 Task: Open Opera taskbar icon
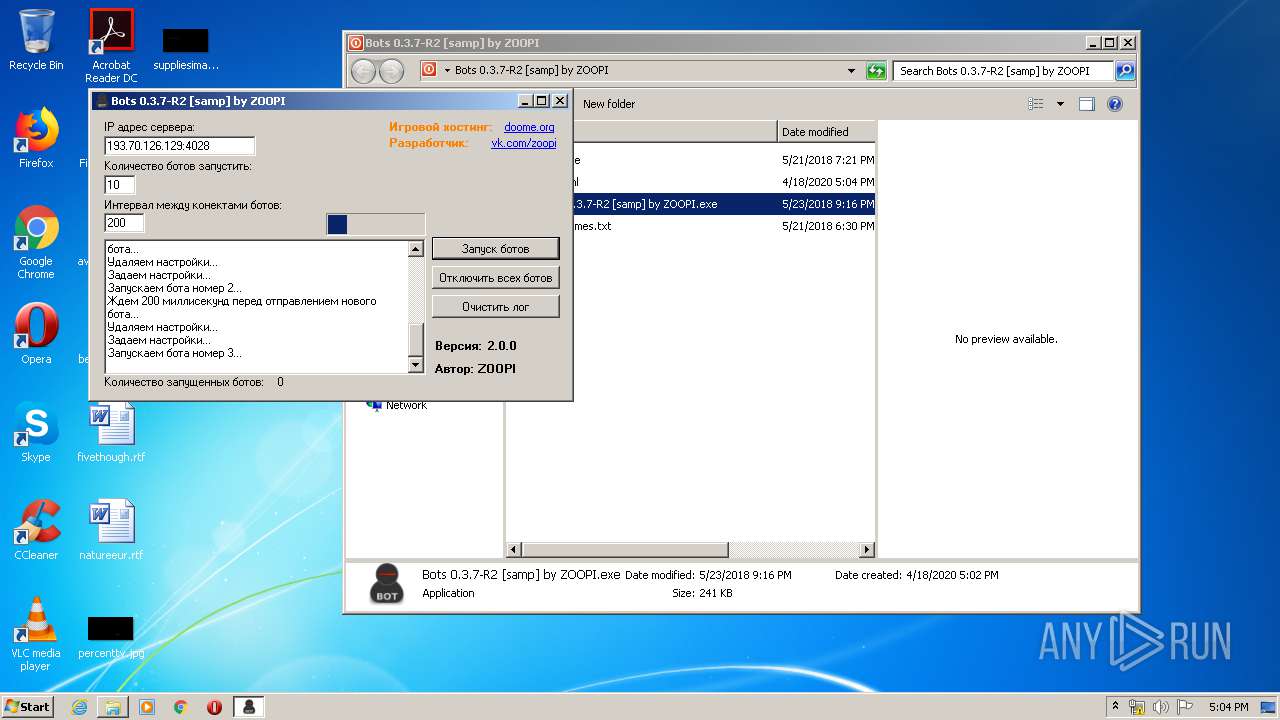(x=214, y=707)
